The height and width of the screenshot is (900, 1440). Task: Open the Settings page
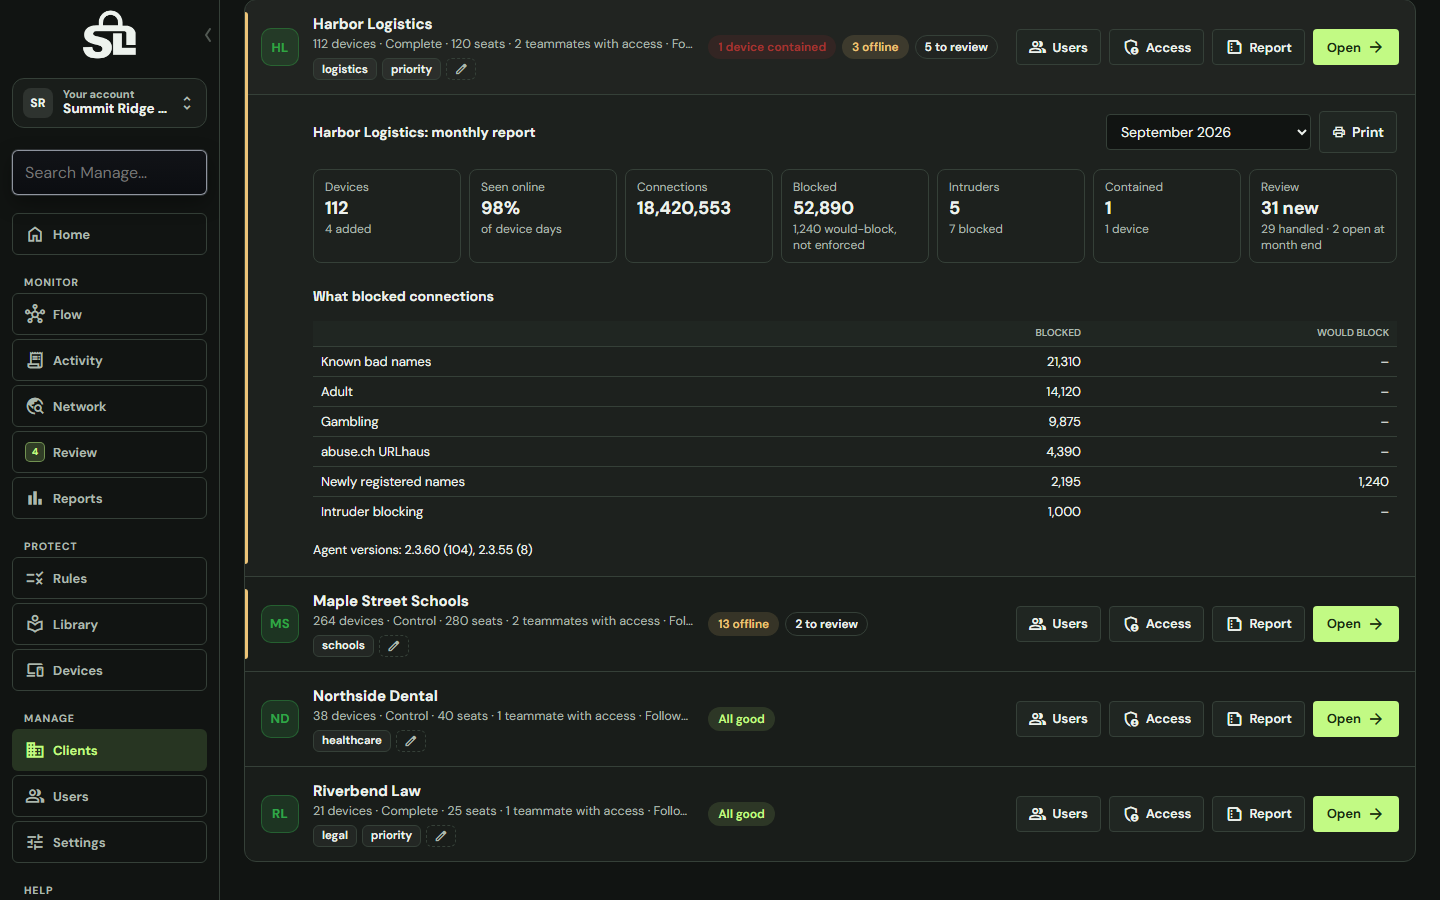click(109, 842)
